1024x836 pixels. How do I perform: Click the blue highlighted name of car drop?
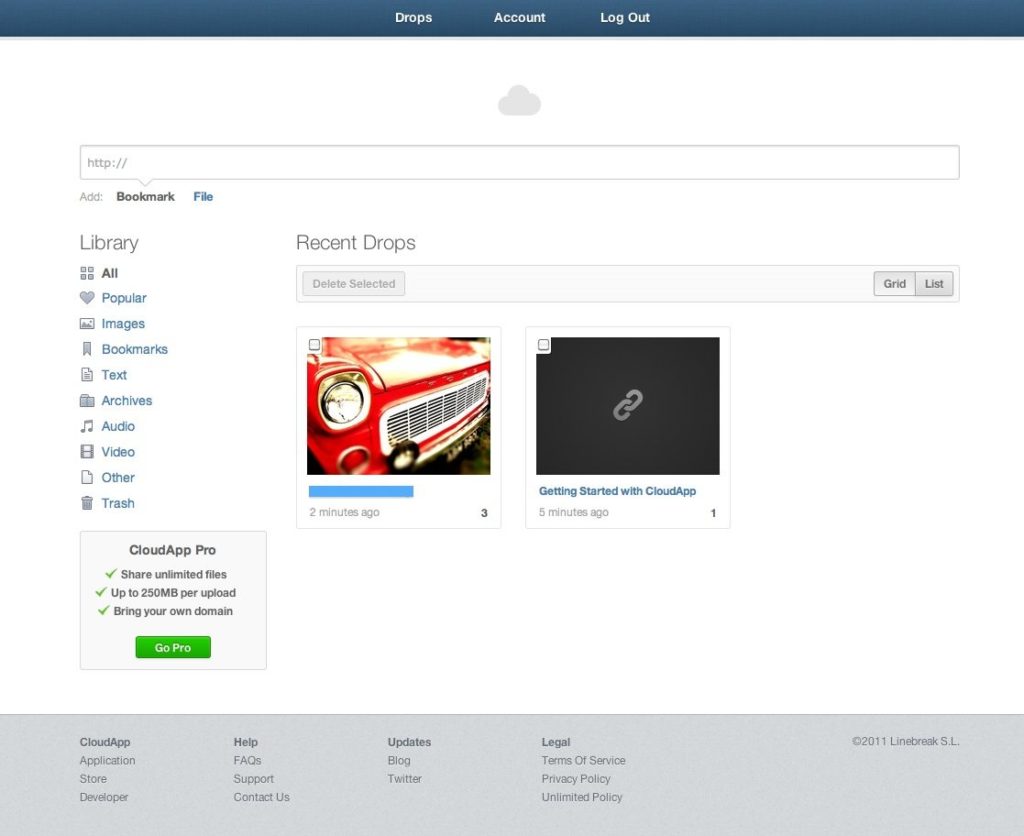(x=361, y=491)
